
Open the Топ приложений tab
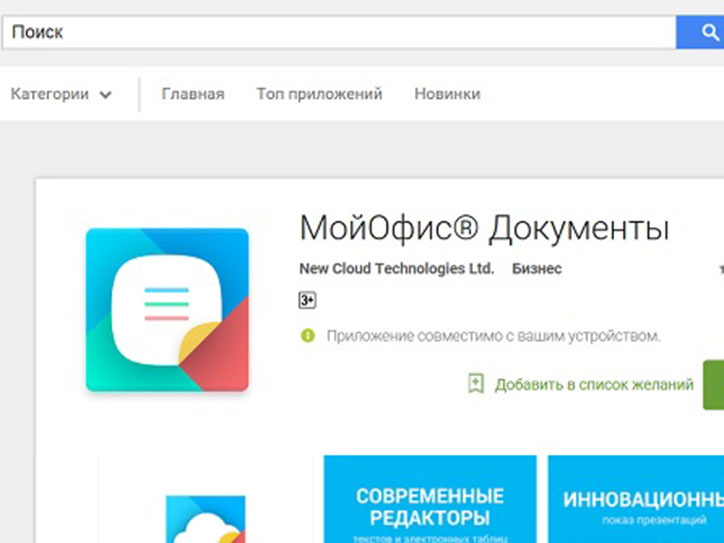pyautogui.click(x=320, y=94)
